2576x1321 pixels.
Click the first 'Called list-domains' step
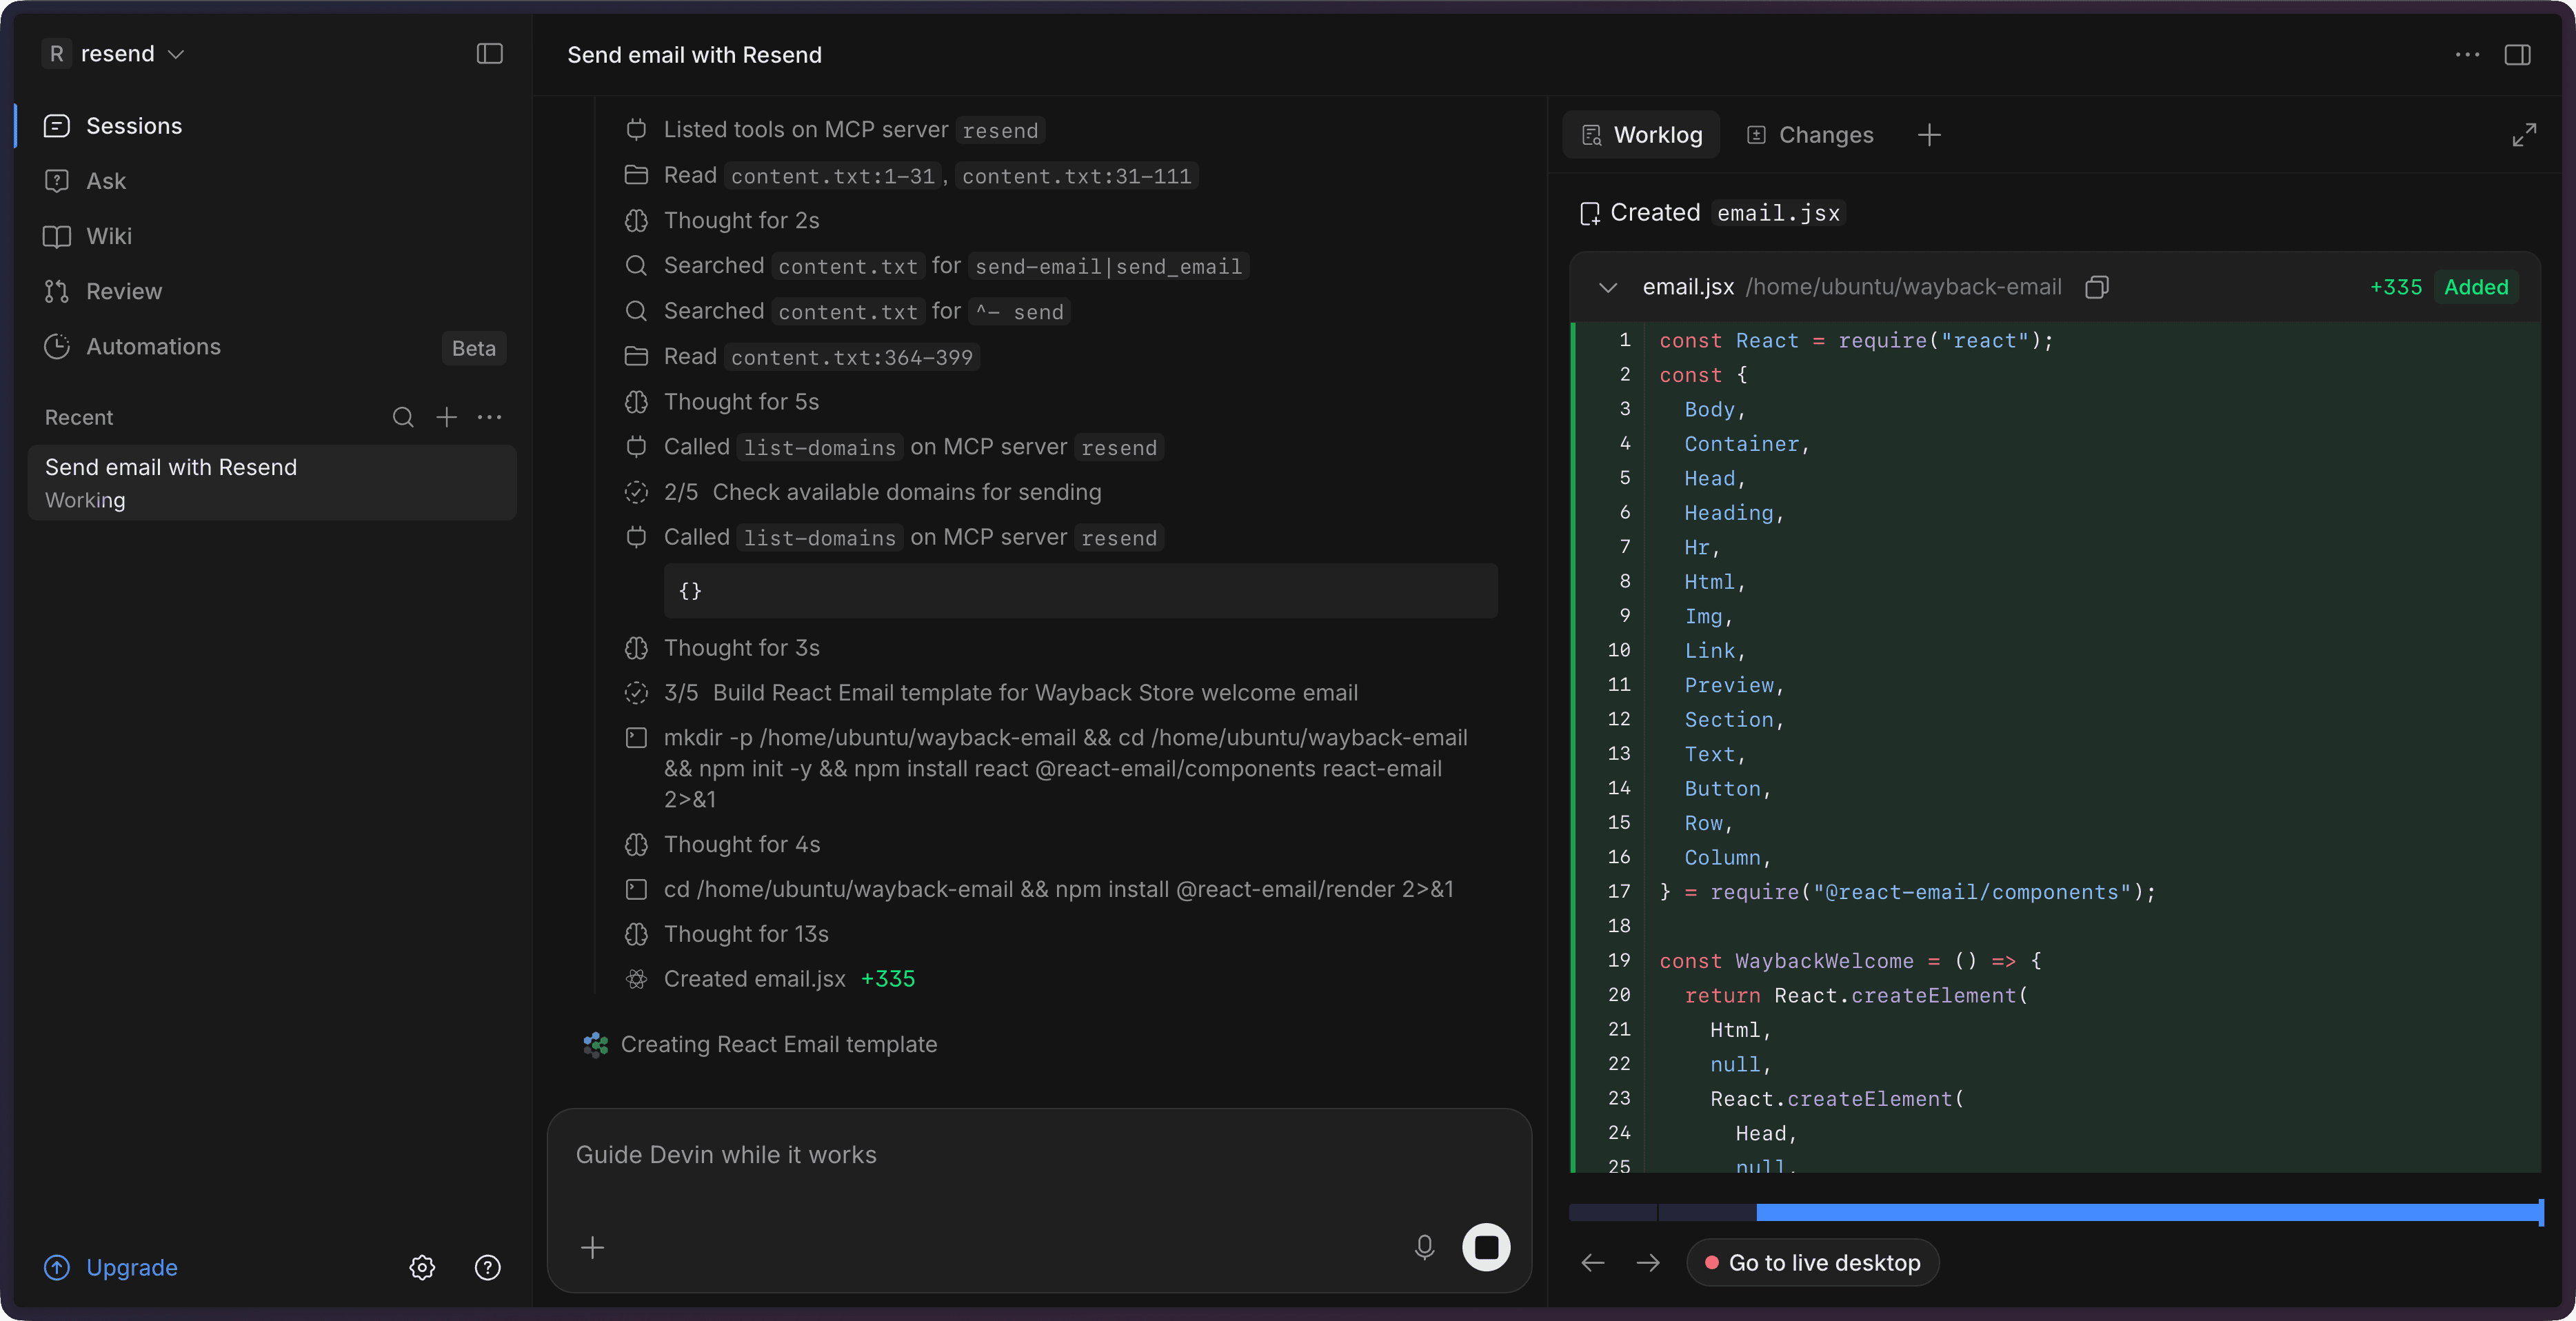coord(893,447)
